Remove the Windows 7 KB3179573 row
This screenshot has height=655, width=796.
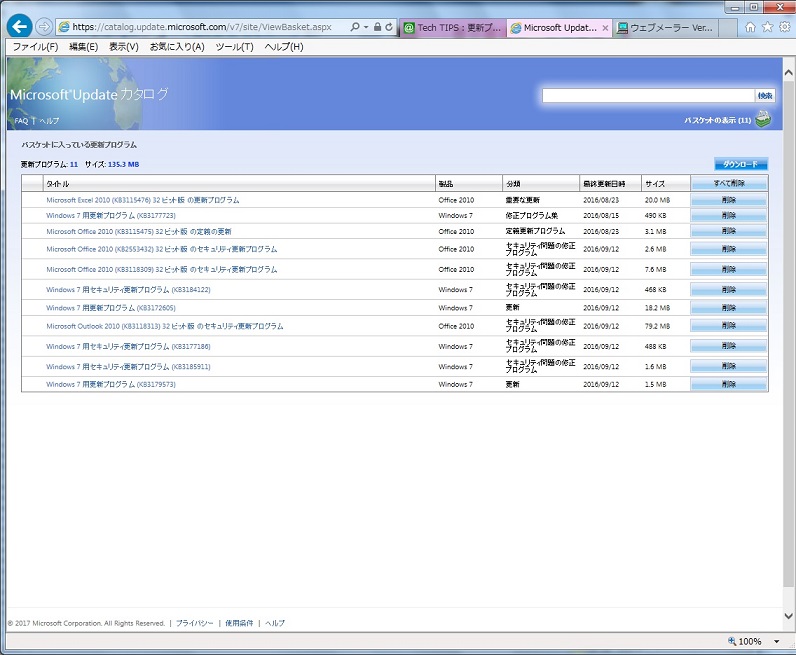coord(729,384)
